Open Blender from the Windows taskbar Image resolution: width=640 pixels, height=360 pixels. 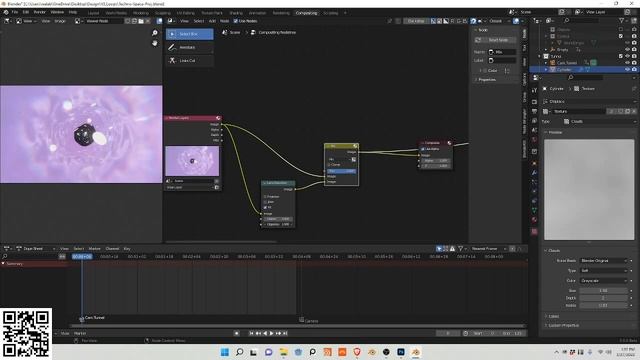[x=416, y=352]
